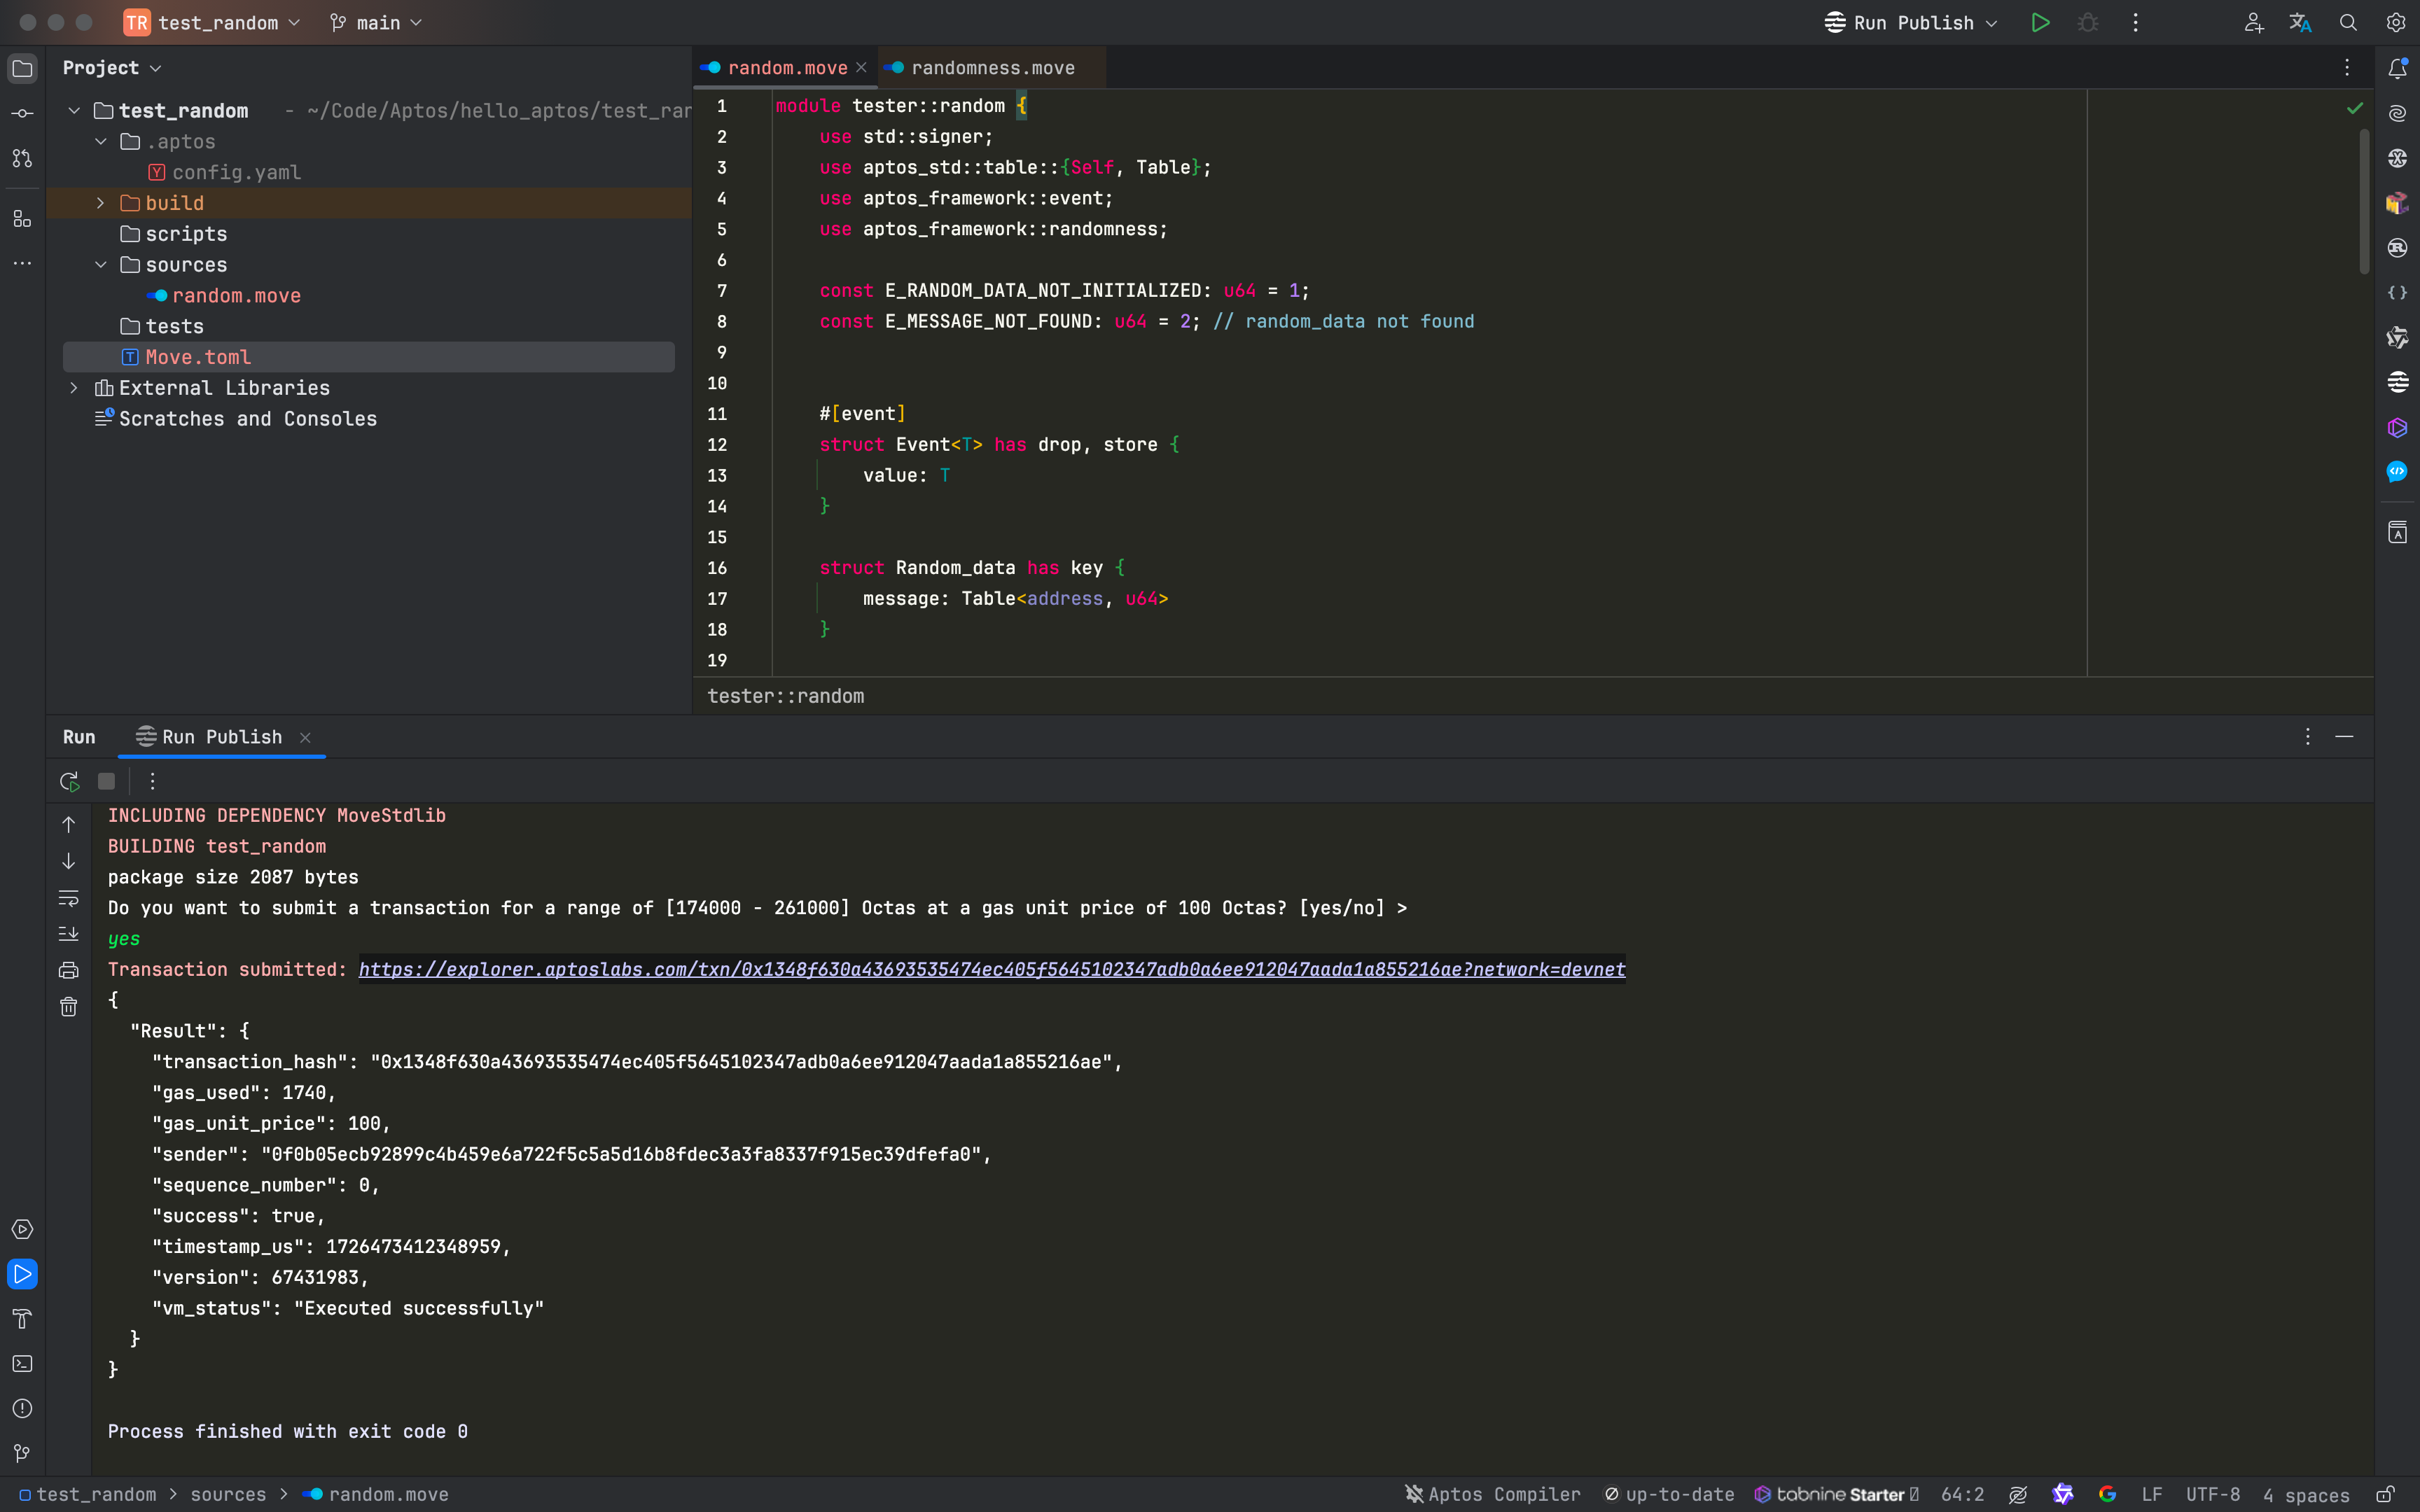Collapse the test_random project root
2420x1512 pixels.
click(x=74, y=111)
